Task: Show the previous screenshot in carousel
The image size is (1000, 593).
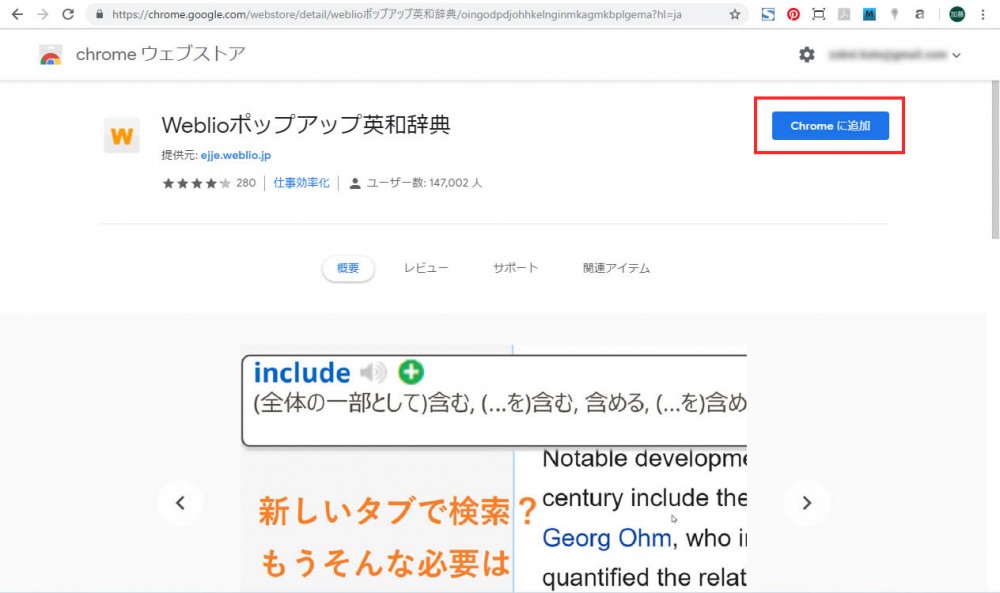Action: tap(180, 502)
